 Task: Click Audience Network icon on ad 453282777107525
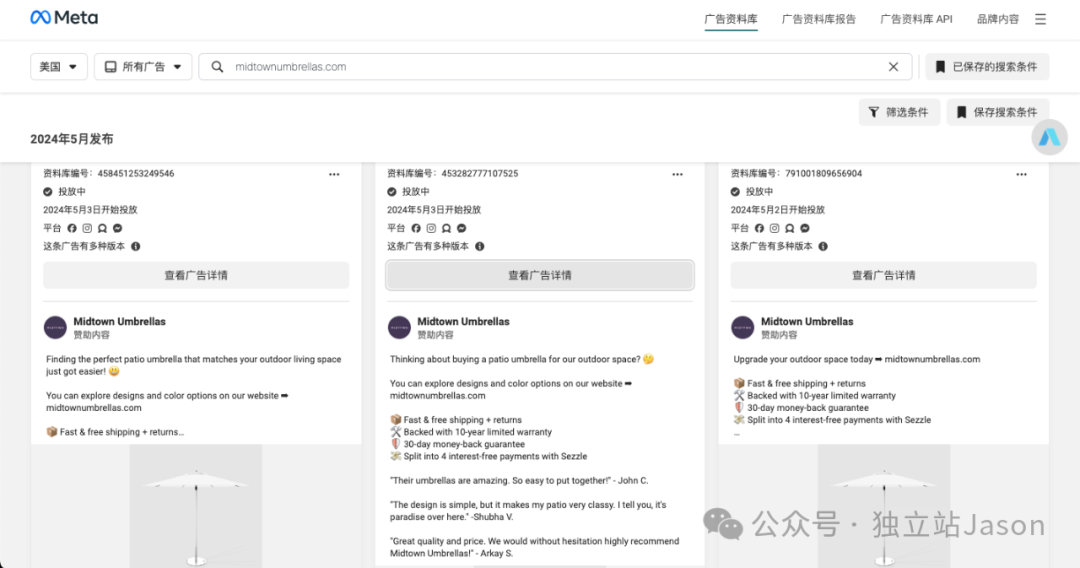(x=446, y=228)
